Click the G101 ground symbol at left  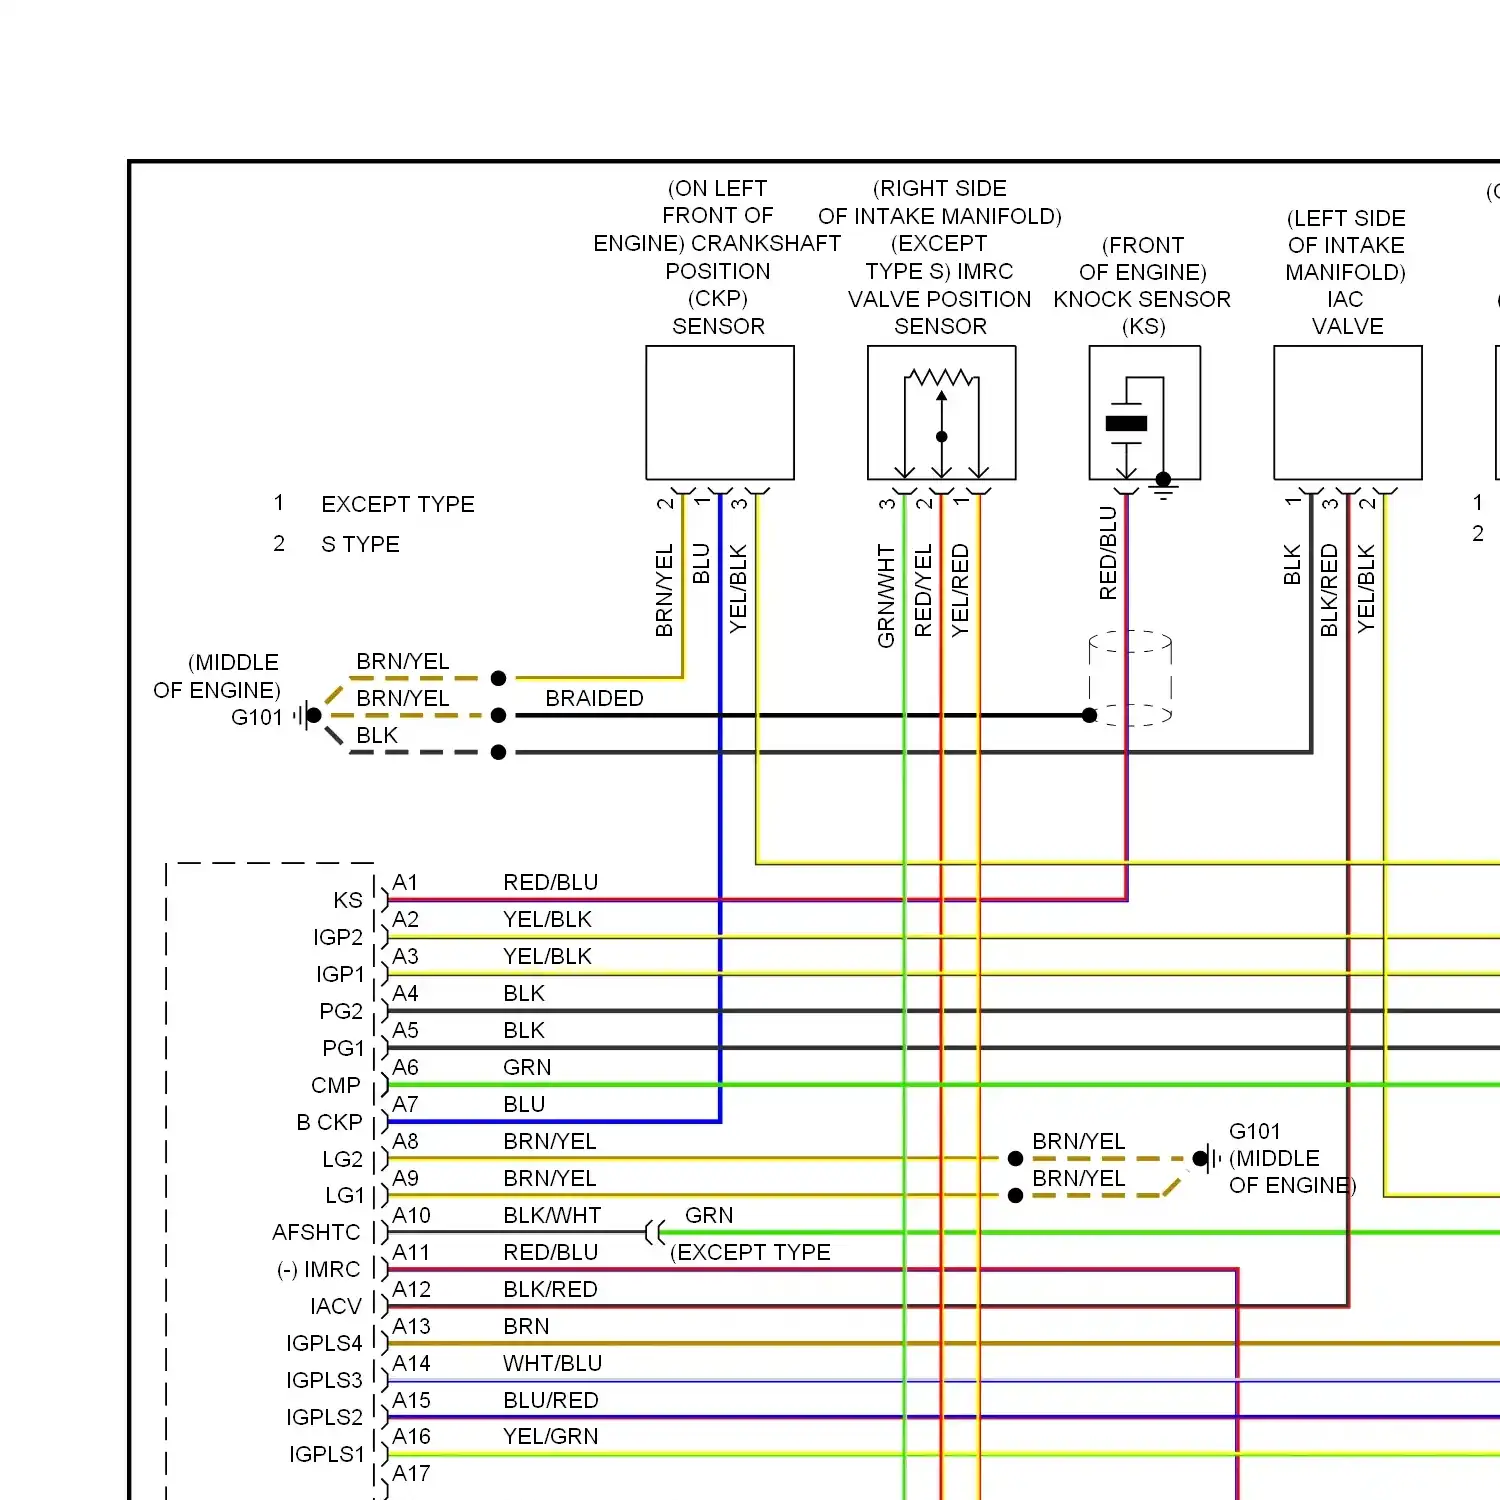[x=309, y=715]
